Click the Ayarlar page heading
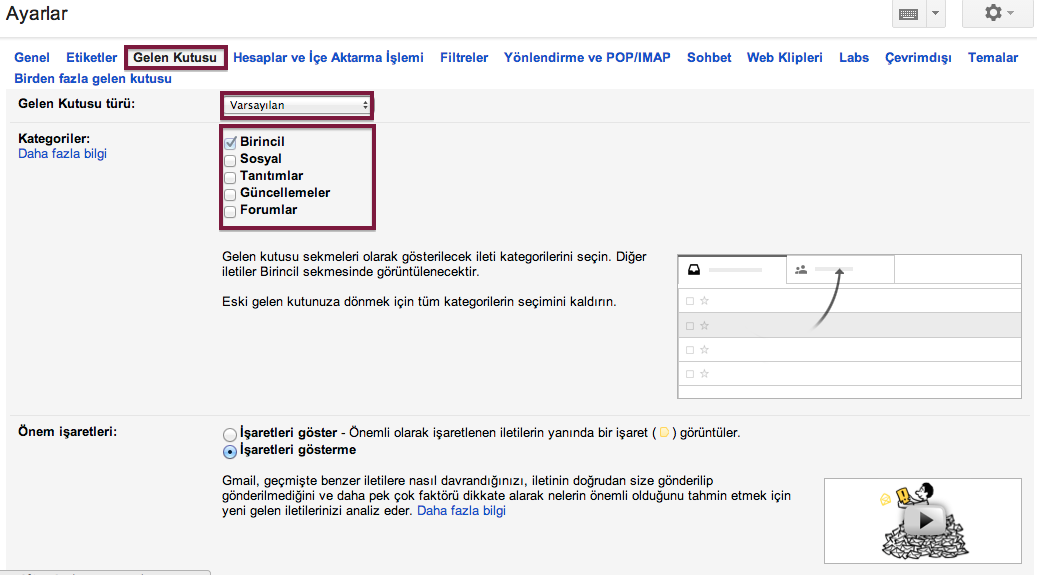 coord(37,13)
